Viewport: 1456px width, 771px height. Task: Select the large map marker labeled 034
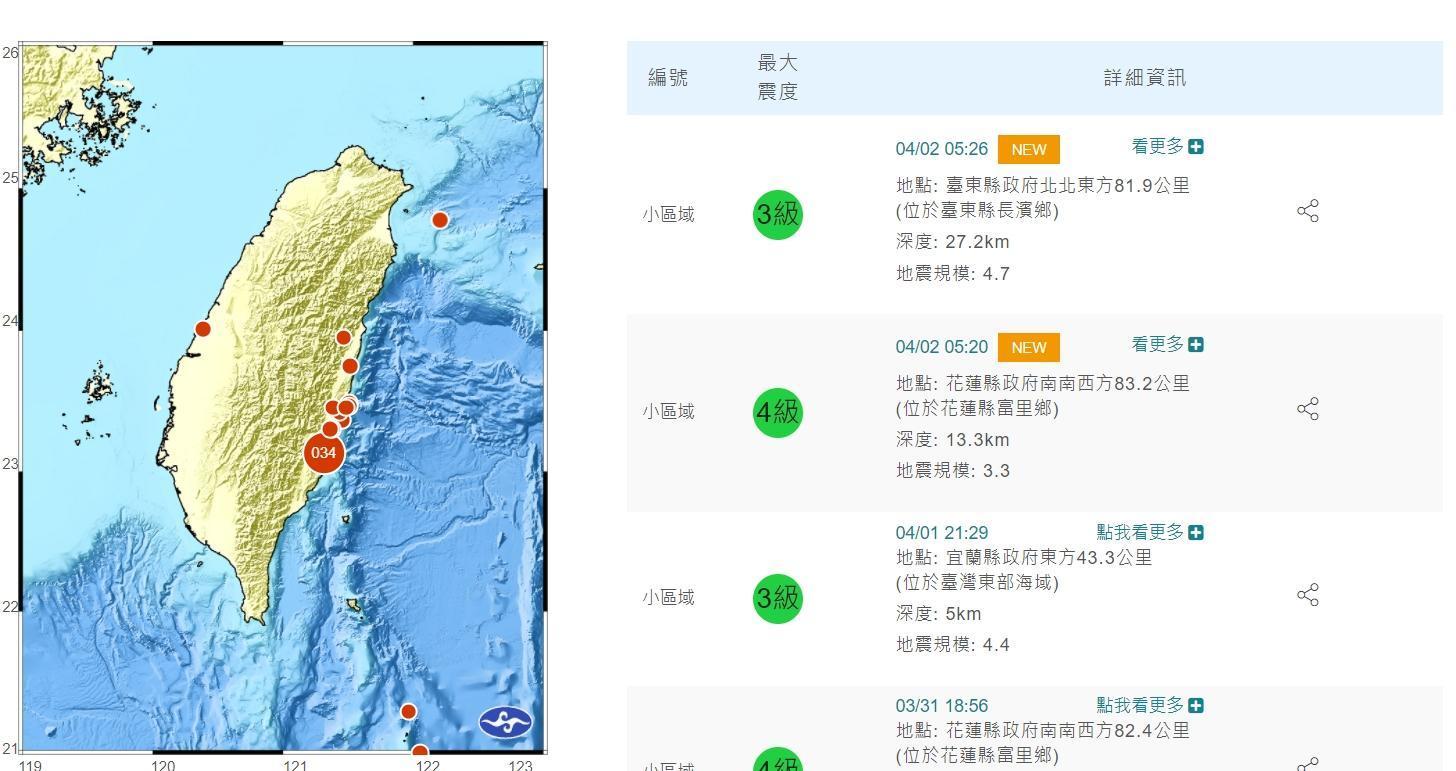point(324,452)
